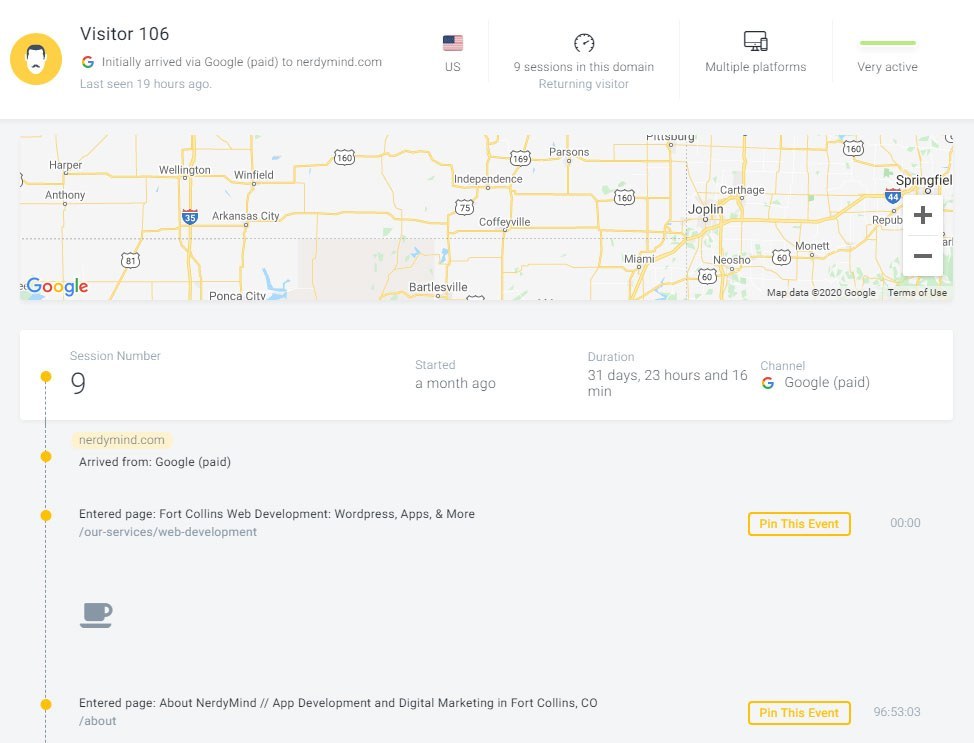The image size is (974, 743).
Task: Click the Neosho label on the map
Action: point(732,260)
